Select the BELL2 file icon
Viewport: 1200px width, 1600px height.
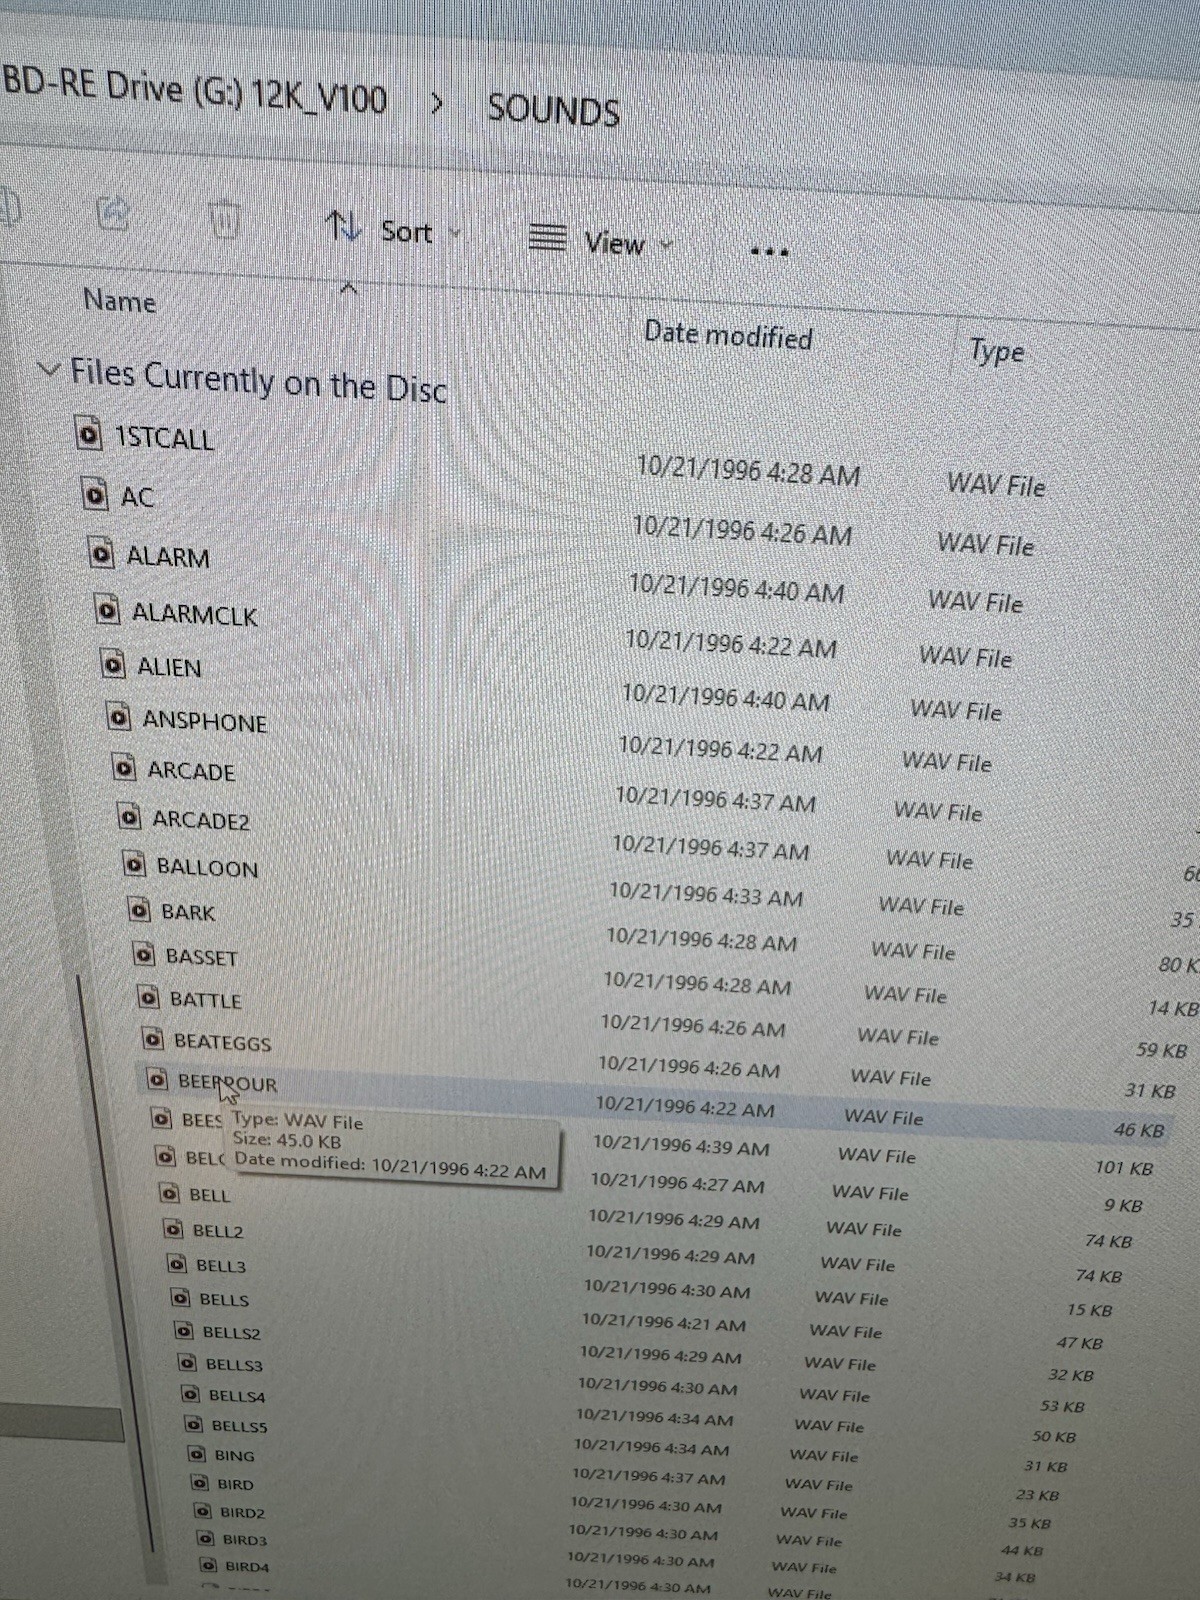tap(174, 1229)
